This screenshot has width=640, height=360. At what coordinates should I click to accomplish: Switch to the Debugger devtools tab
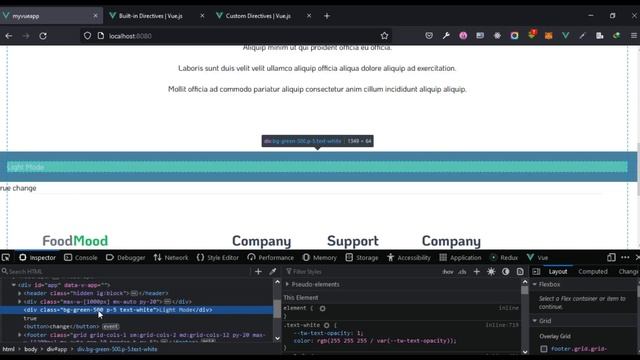(x=125, y=258)
